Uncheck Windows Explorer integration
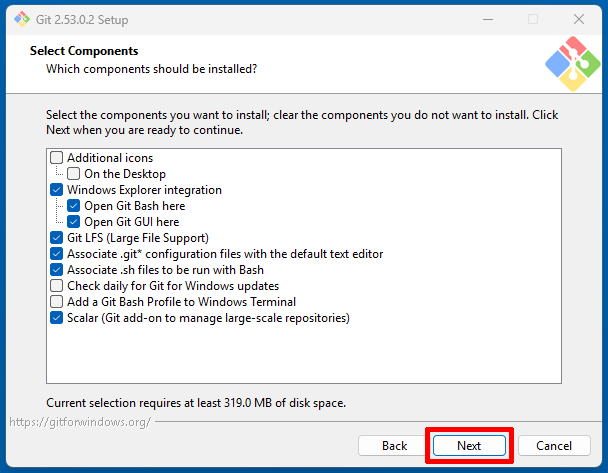 pos(57,190)
